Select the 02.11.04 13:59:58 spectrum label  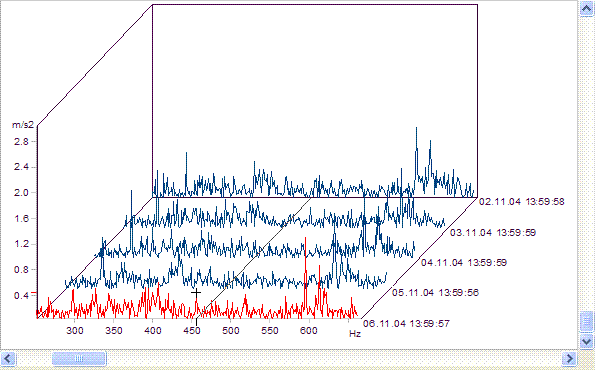coord(521,202)
